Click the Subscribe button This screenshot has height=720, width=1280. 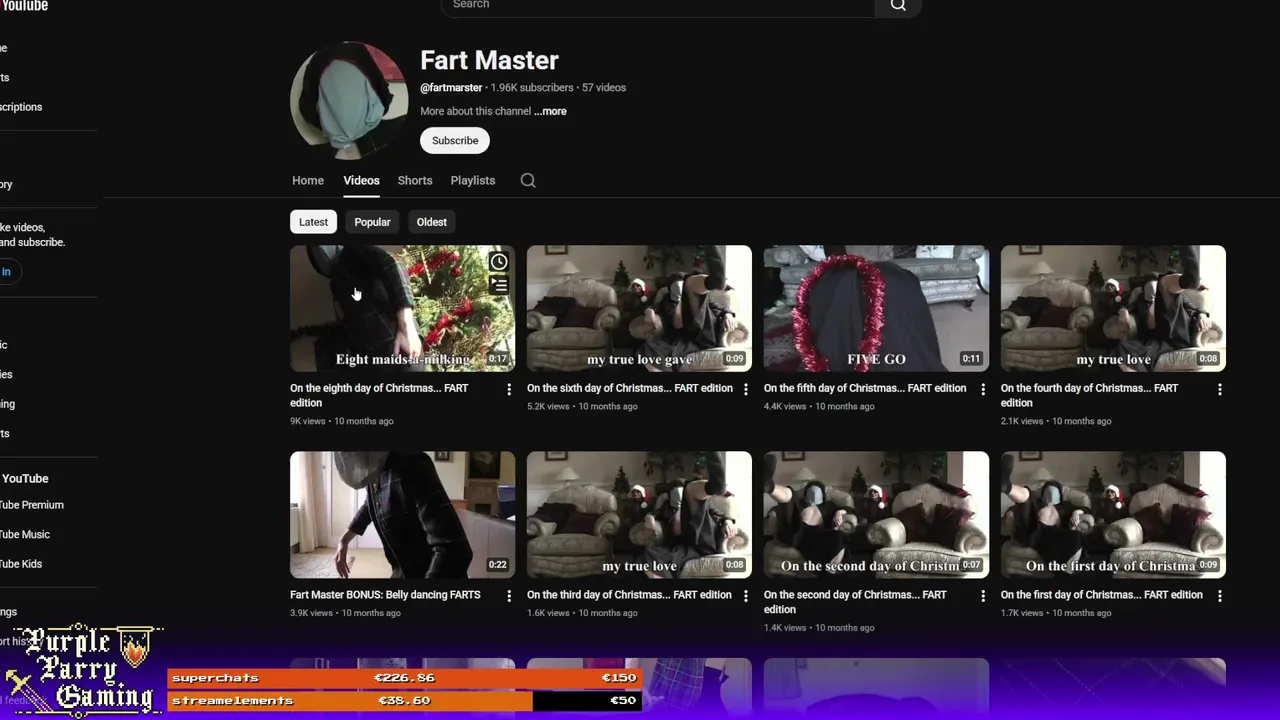[455, 141]
